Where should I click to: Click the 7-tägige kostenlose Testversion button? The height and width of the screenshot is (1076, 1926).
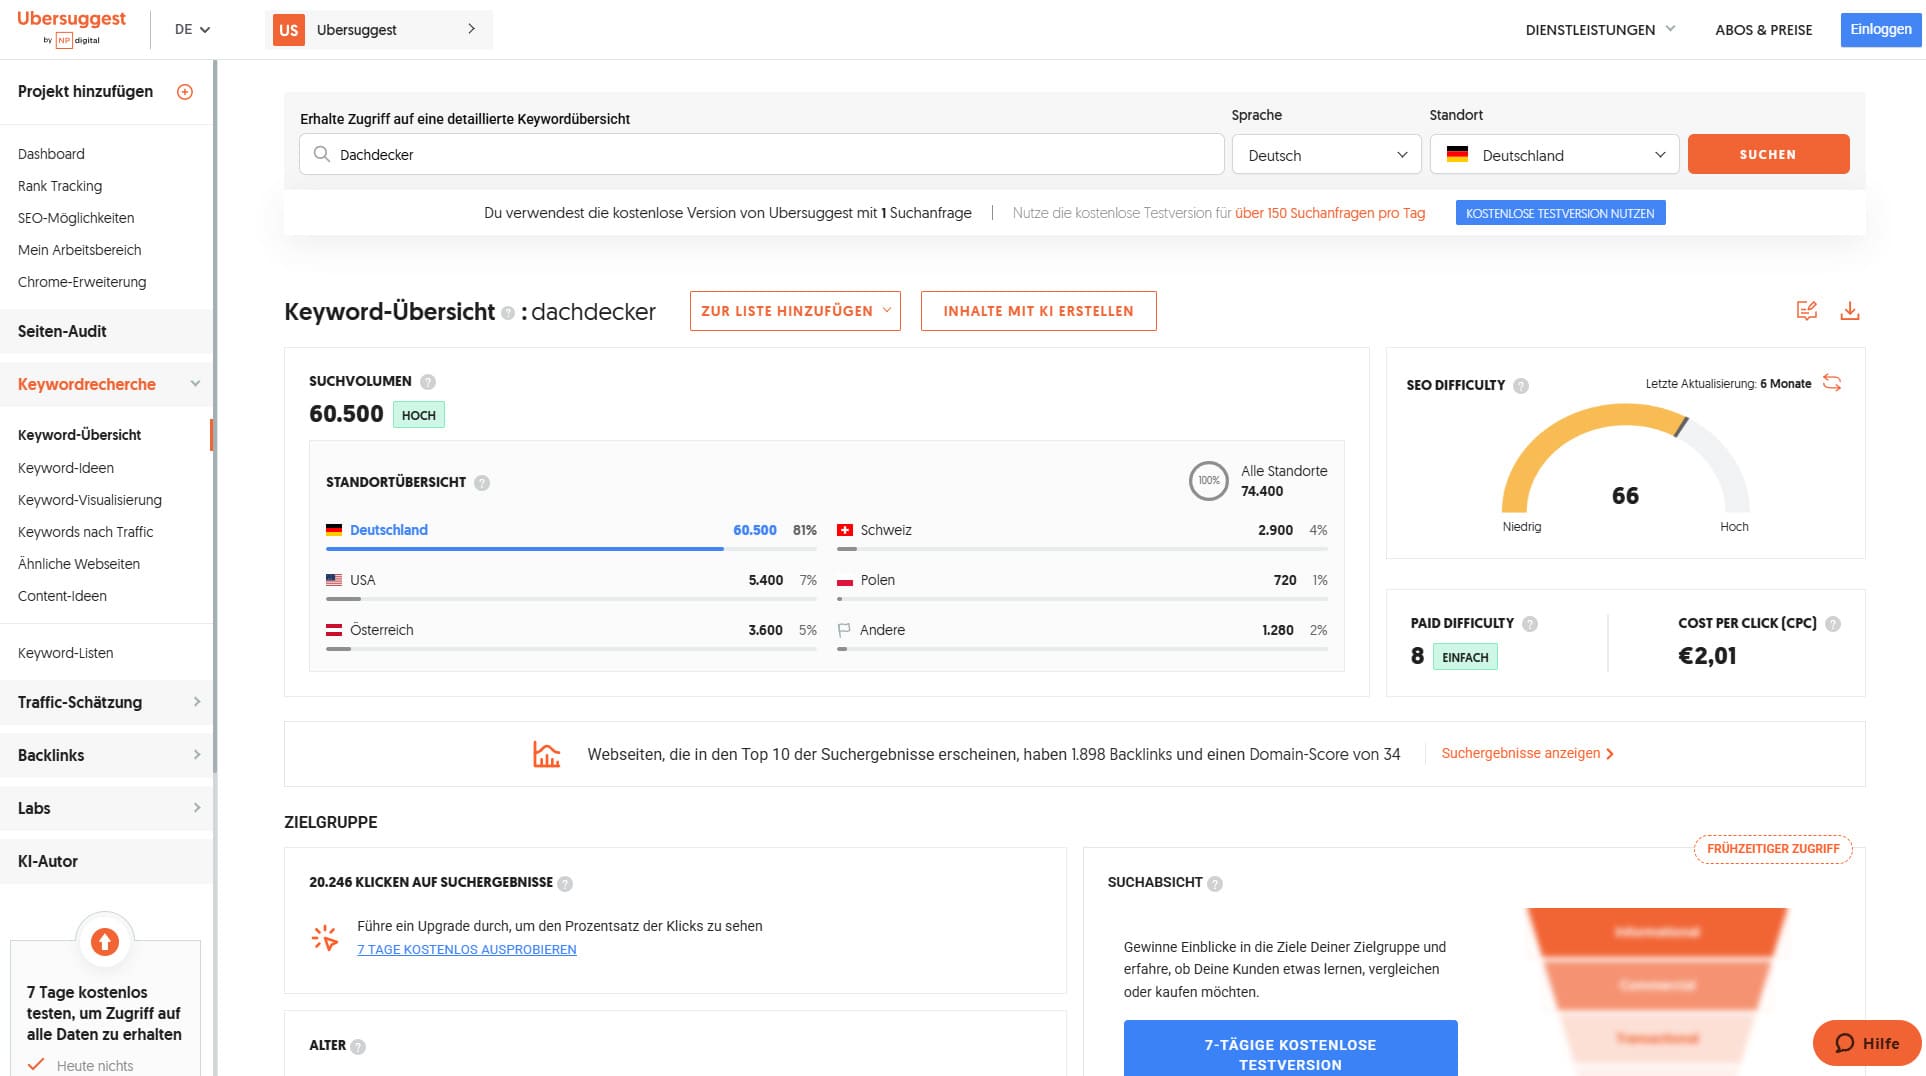1290,1048
